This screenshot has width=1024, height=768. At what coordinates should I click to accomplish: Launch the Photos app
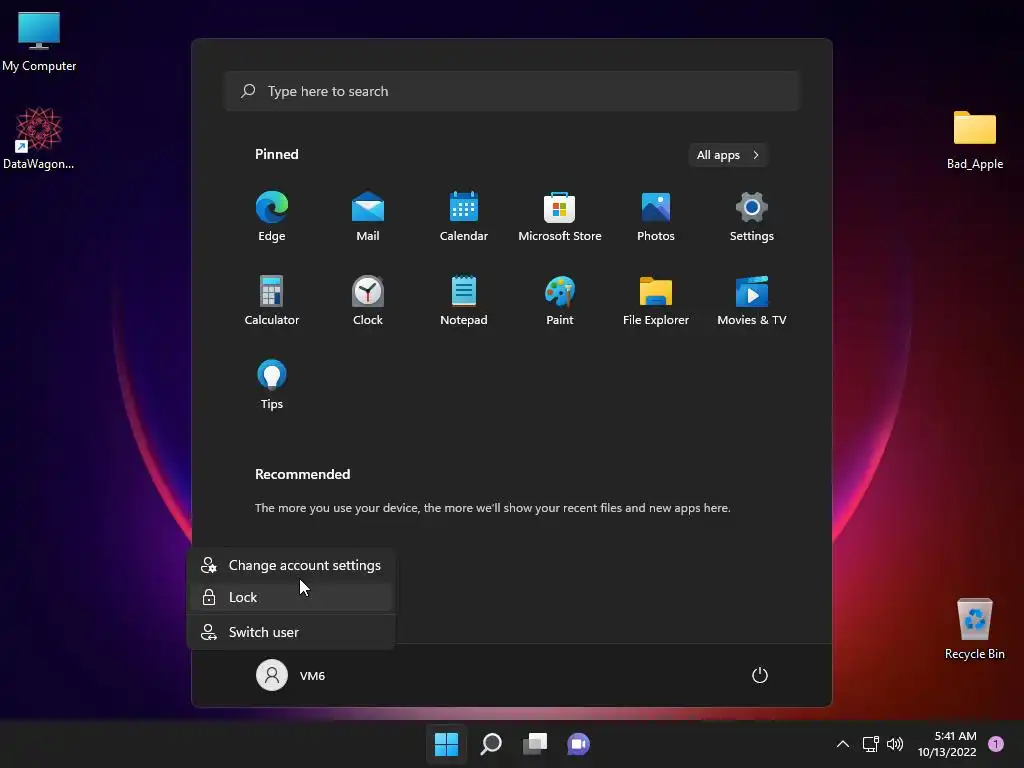(x=656, y=216)
